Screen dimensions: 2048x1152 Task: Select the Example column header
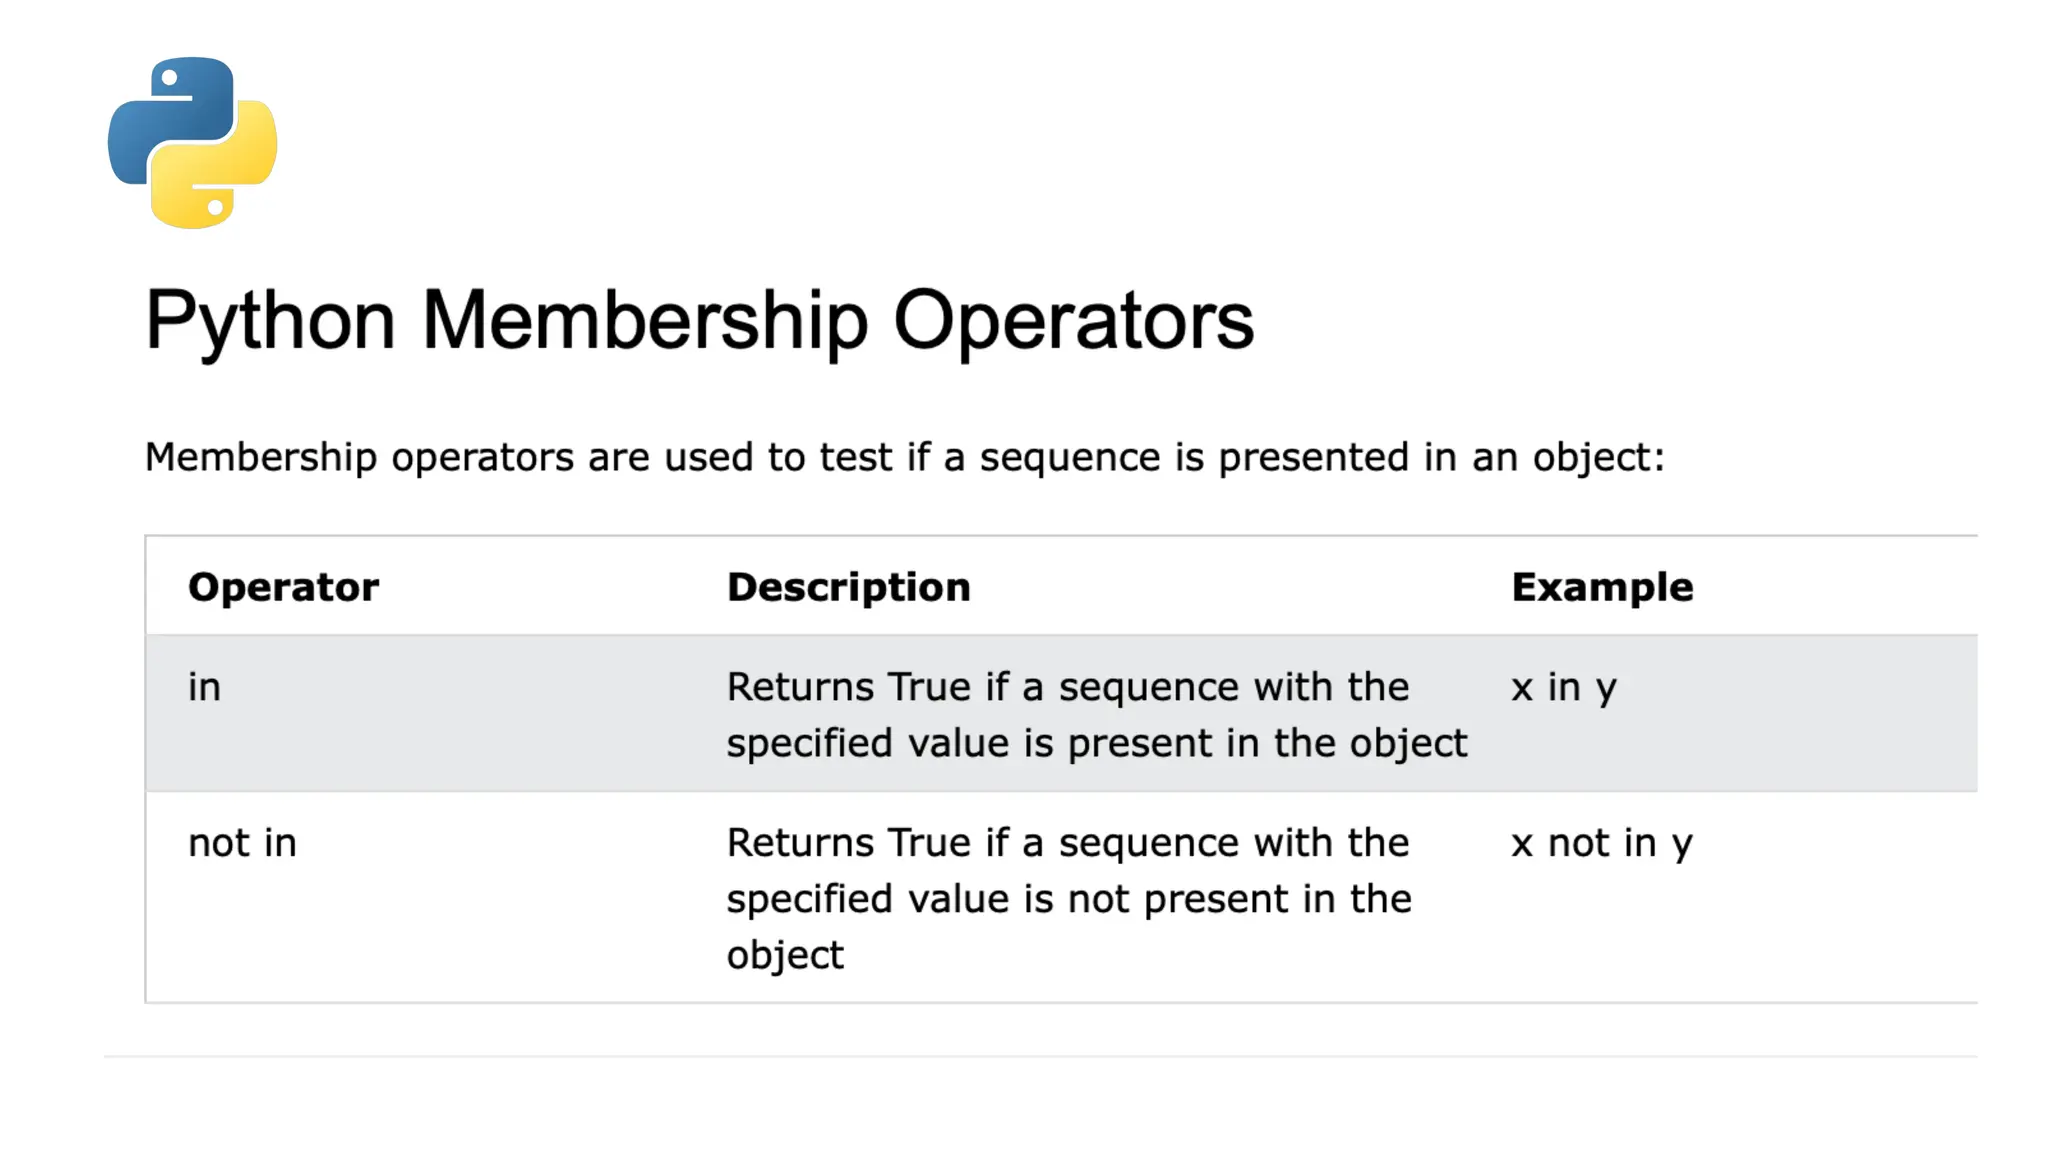tap(1602, 587)
